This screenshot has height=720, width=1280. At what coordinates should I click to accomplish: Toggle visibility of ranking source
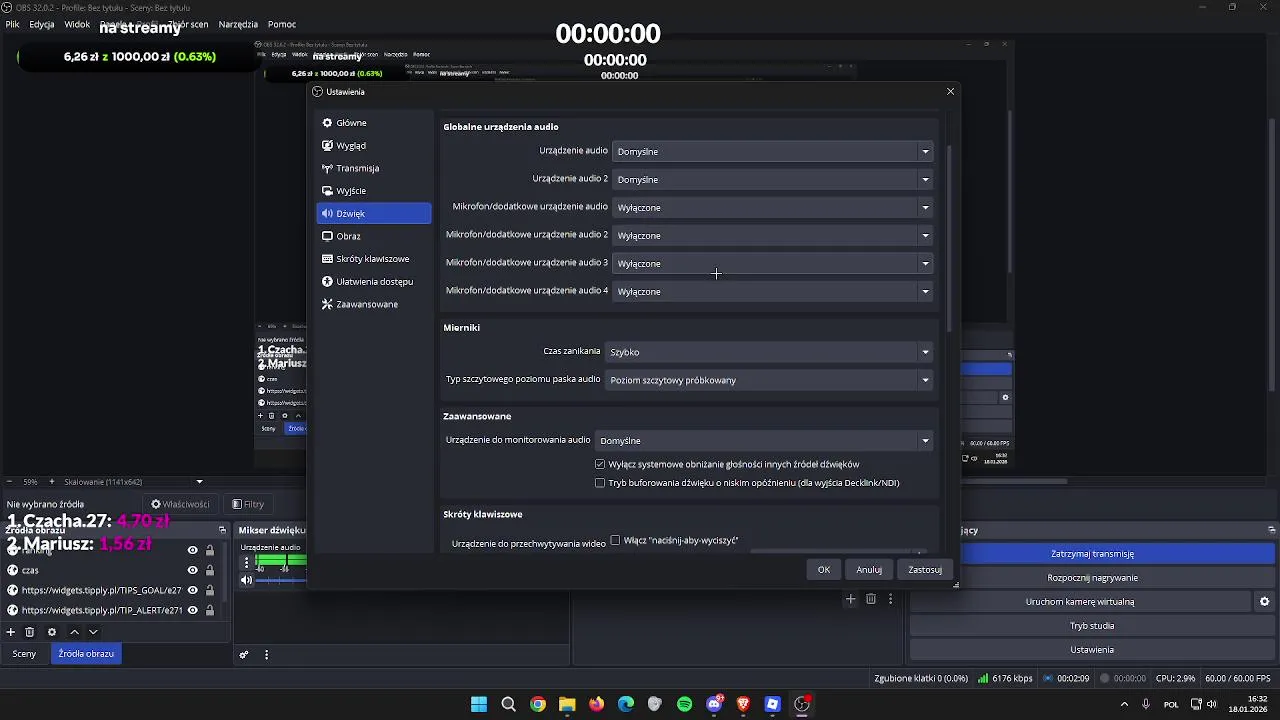coord(193,550)
